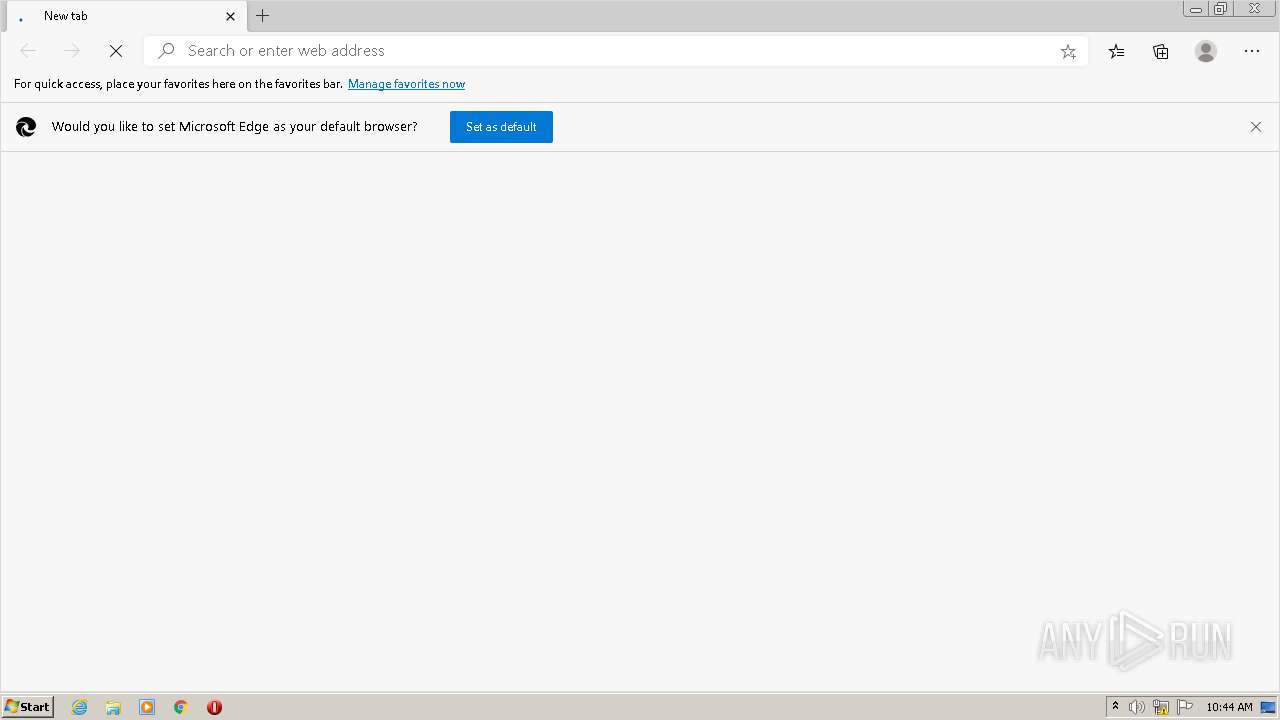This screenshot has height=720, width=1280.
Task: Launch Google Chrome from the taskbar
Action: [181, 707]
